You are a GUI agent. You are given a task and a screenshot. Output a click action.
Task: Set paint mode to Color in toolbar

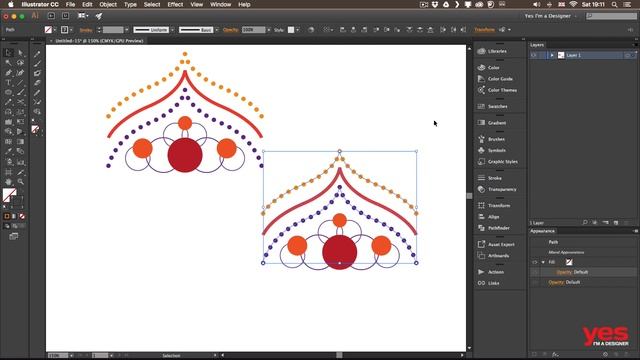7,216
